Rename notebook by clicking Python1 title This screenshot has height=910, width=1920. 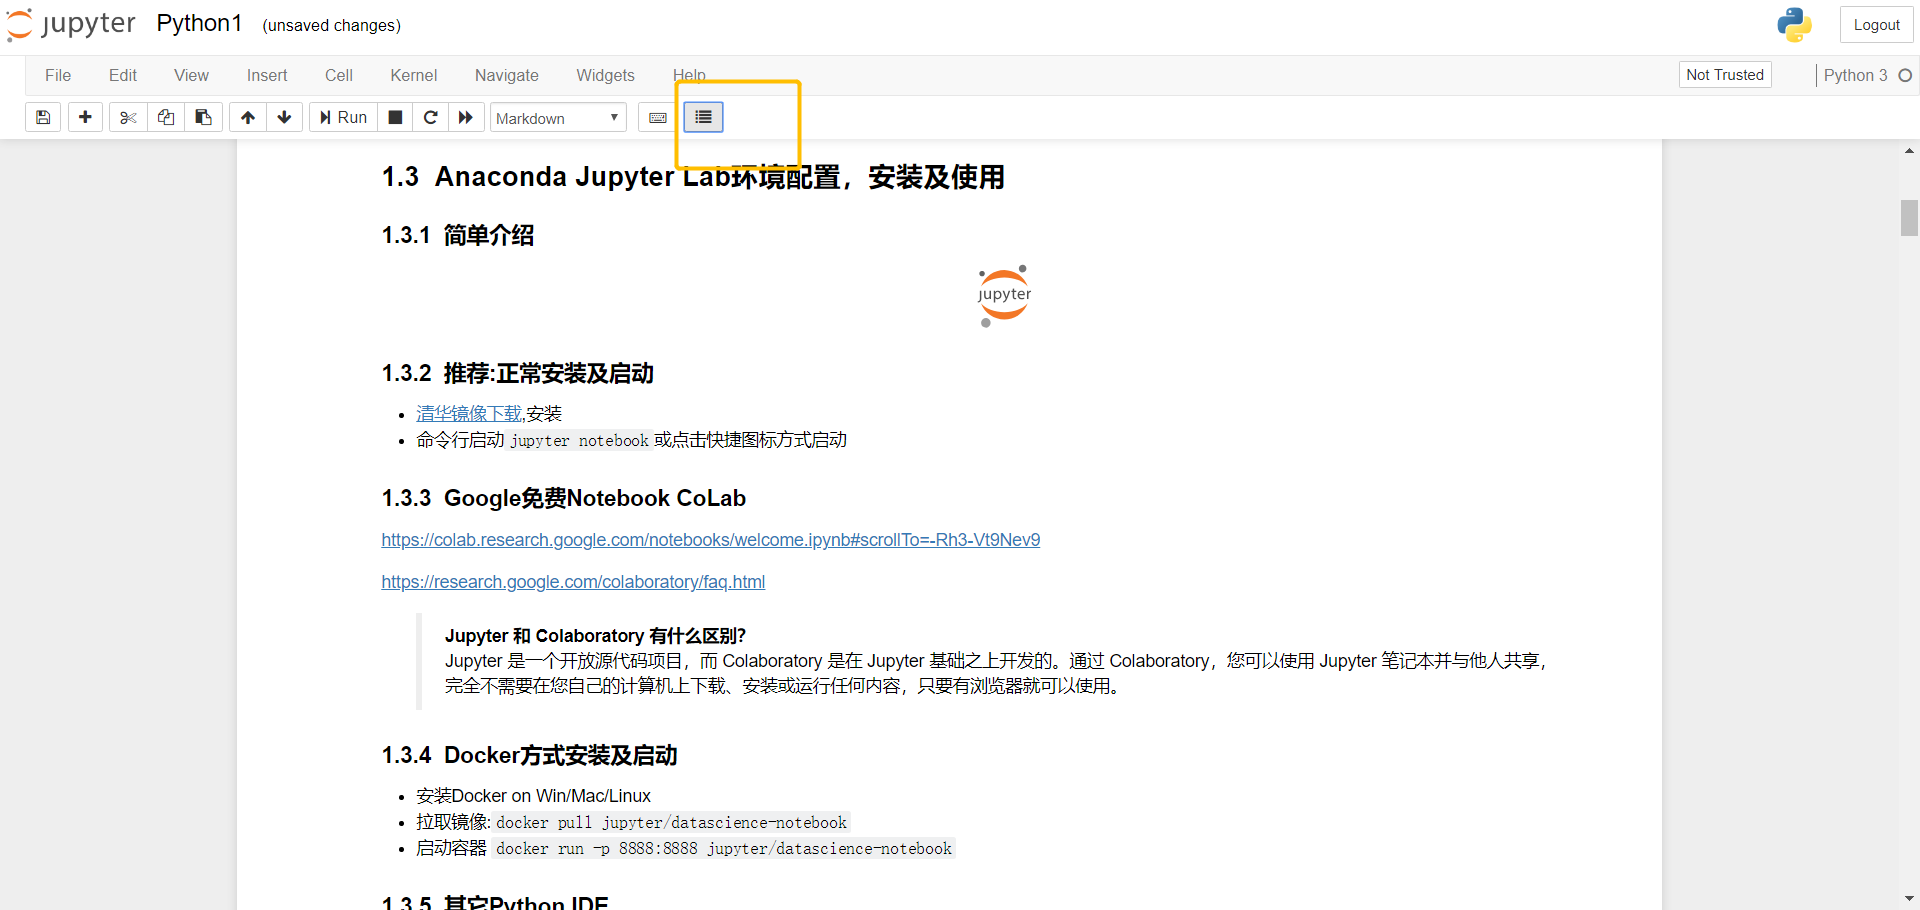(199, 24)
